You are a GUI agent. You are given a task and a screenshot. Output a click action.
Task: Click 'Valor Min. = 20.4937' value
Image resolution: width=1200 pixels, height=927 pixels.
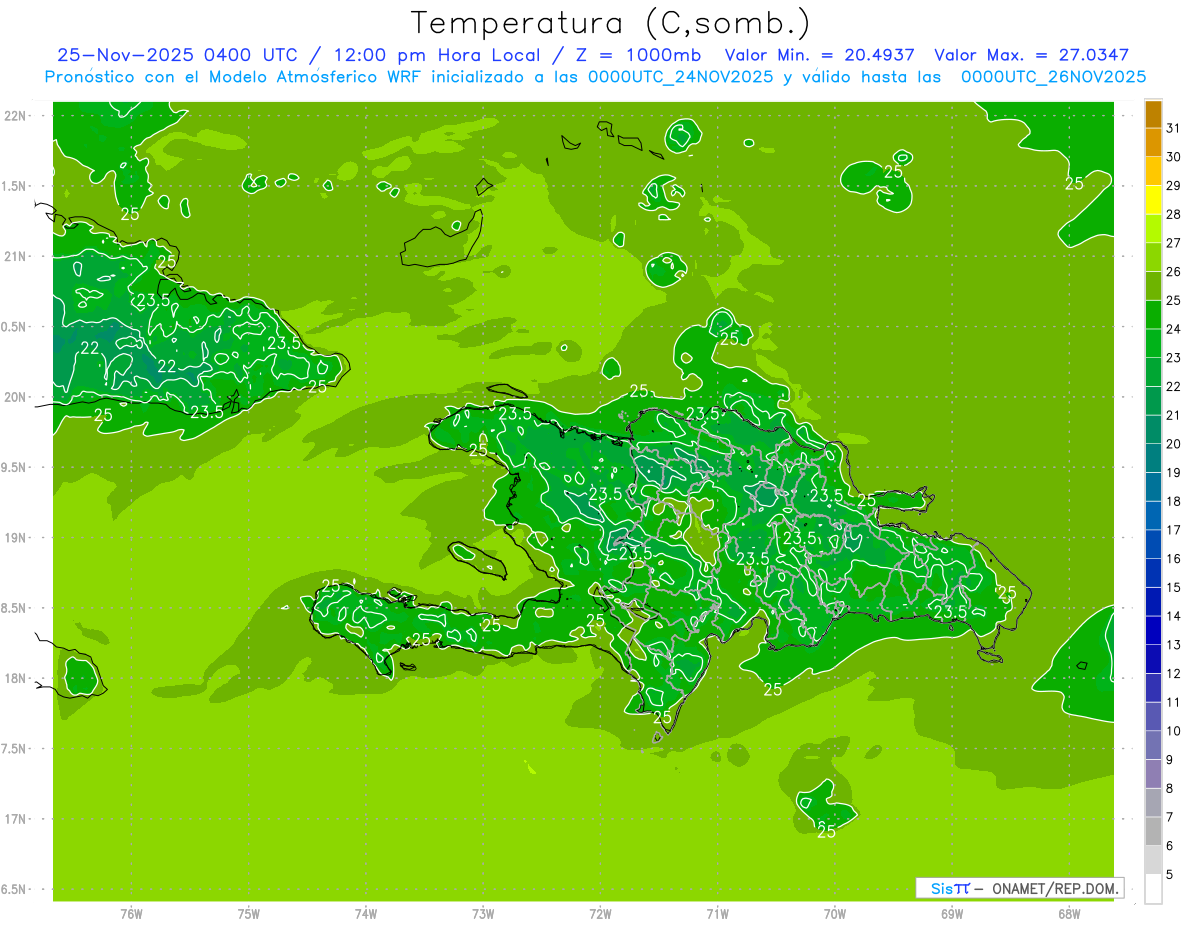click(820, 55)
